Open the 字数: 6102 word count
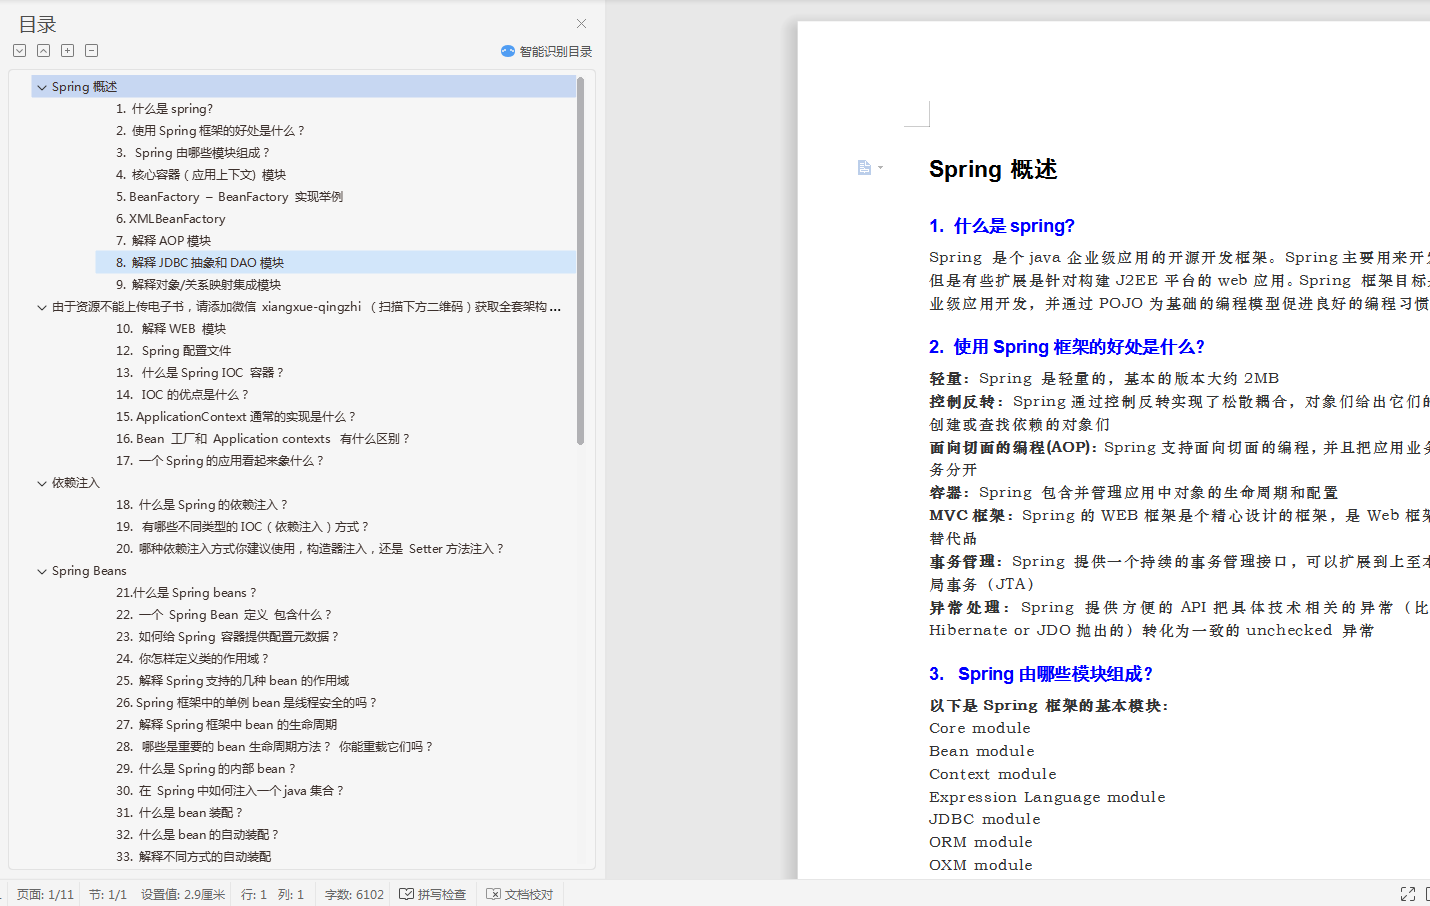 [354, 895]
